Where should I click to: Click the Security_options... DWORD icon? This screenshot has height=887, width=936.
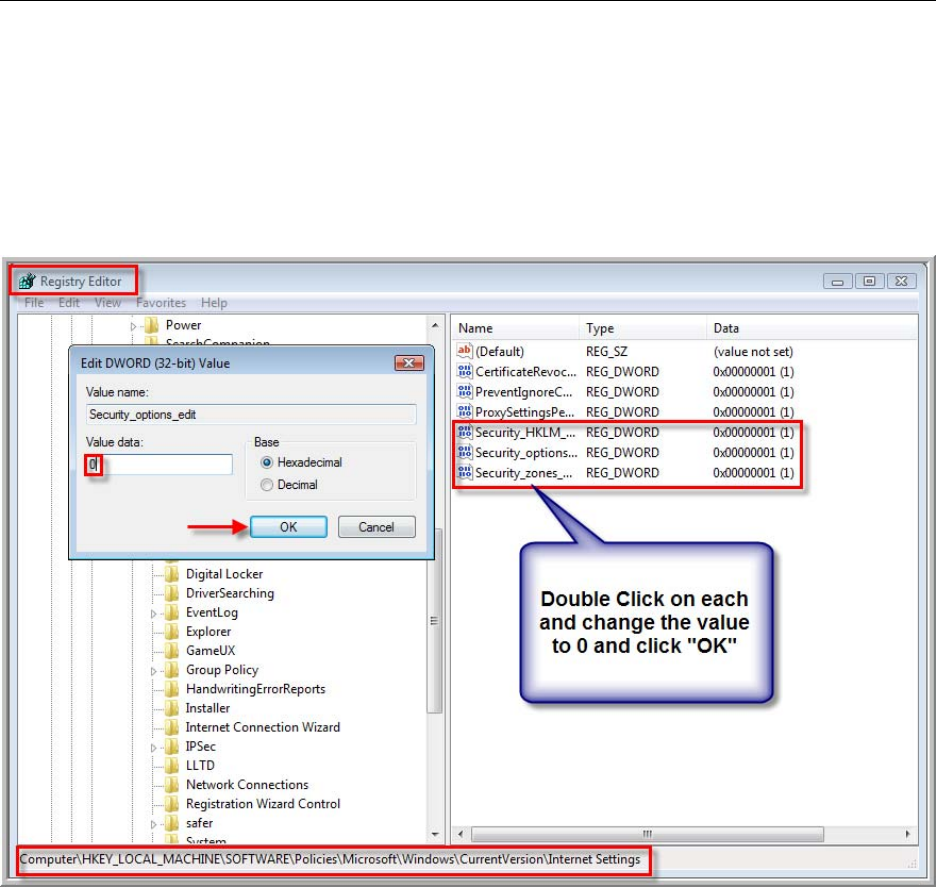[x=464, y=452]
